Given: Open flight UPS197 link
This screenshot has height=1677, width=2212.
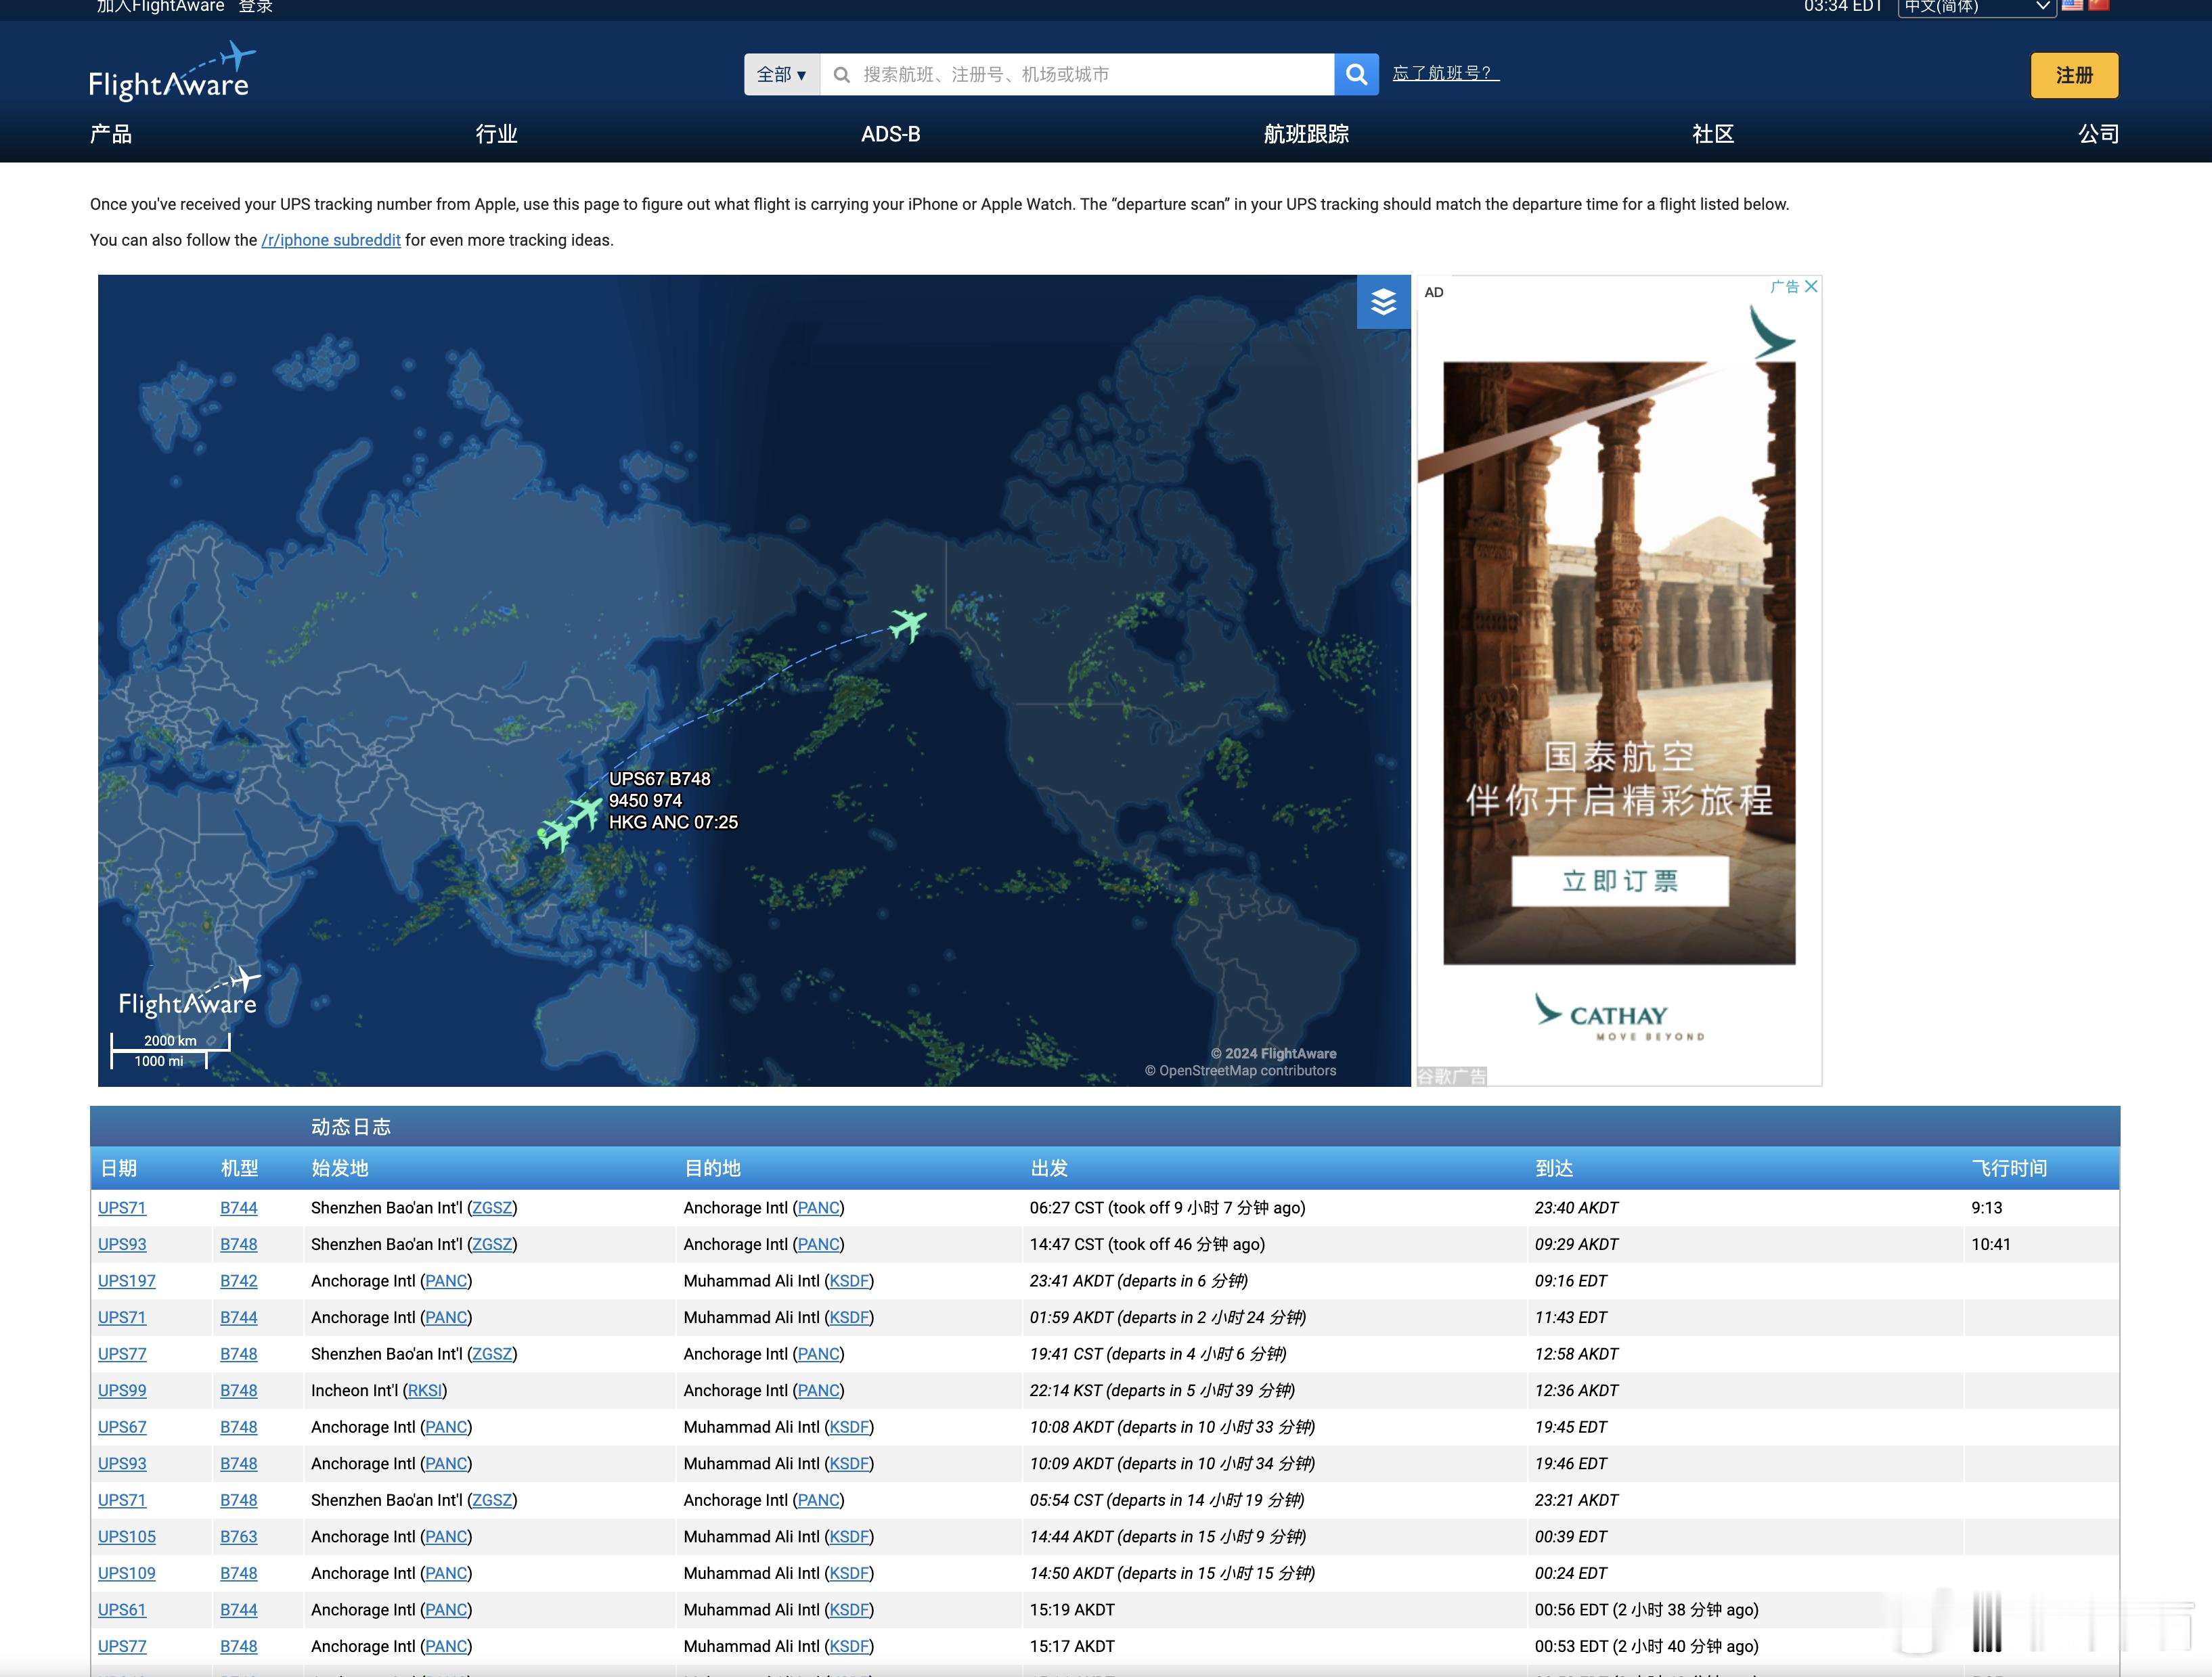Looking at the screenshot, I should pyautogui.click(x=127, y=1281).
